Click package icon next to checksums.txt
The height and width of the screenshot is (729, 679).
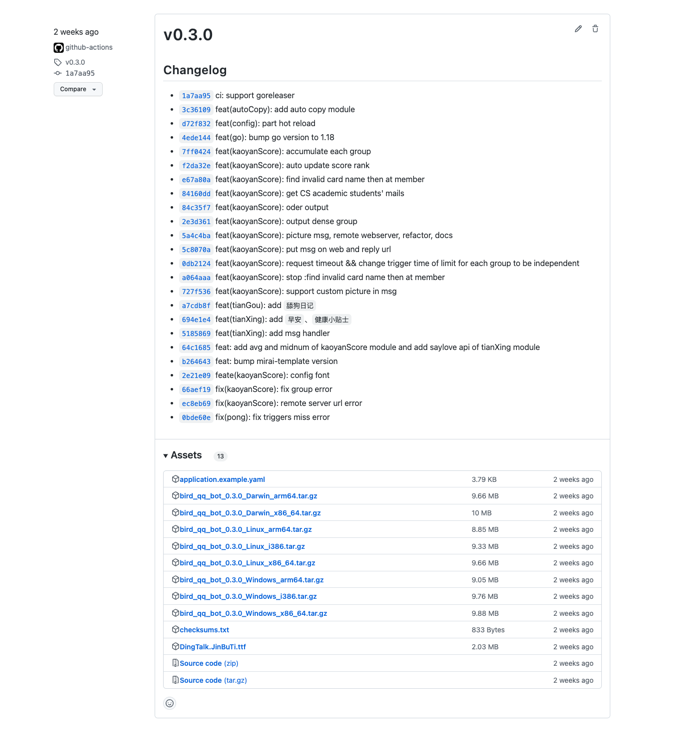click(x=175, y=630)
